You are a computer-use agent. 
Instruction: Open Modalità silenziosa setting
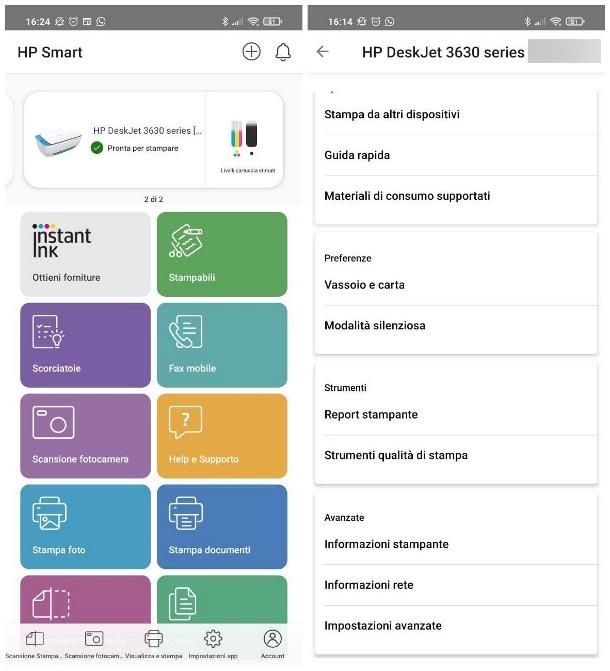tap(456, 326)
